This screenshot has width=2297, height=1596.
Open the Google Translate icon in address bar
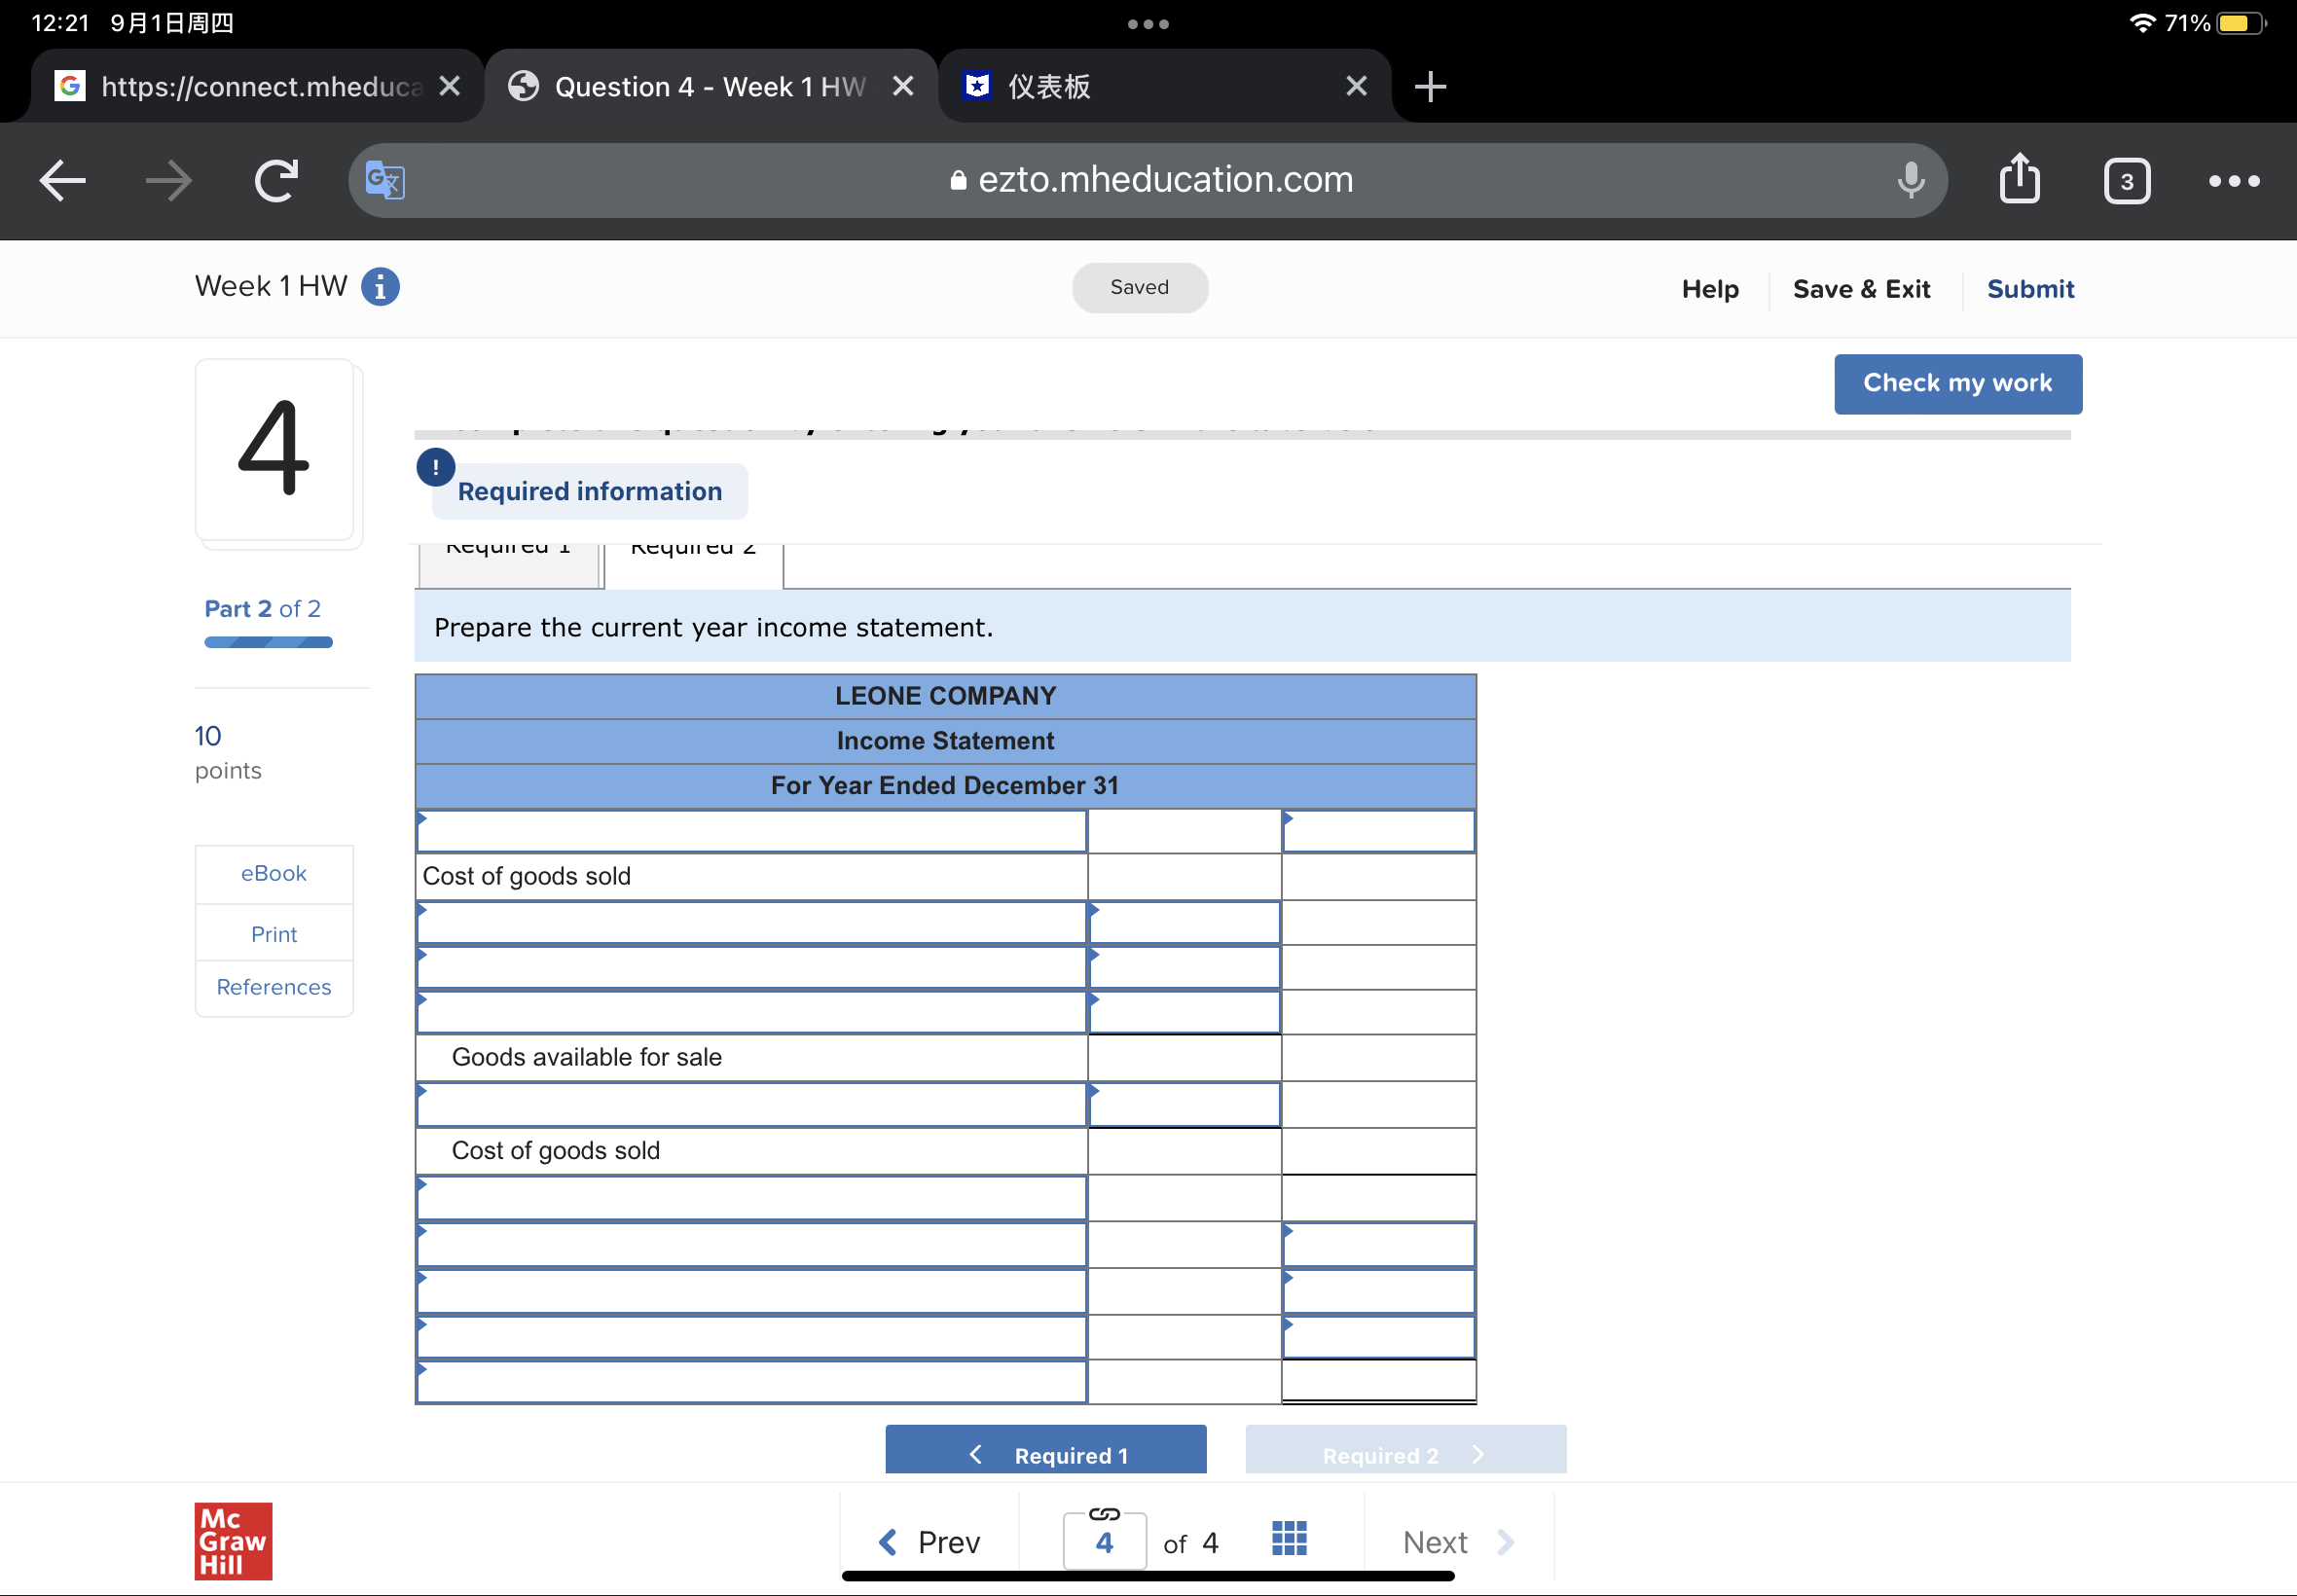coord(384,181)
